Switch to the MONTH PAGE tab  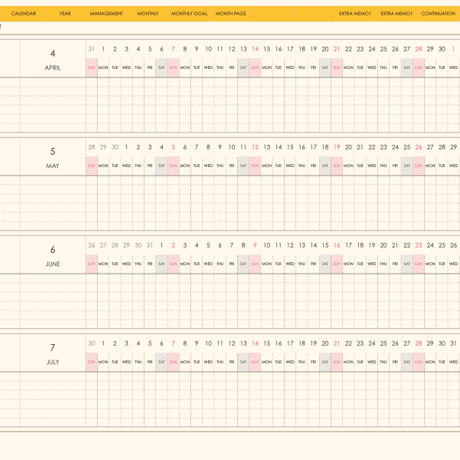click(231, 14)
